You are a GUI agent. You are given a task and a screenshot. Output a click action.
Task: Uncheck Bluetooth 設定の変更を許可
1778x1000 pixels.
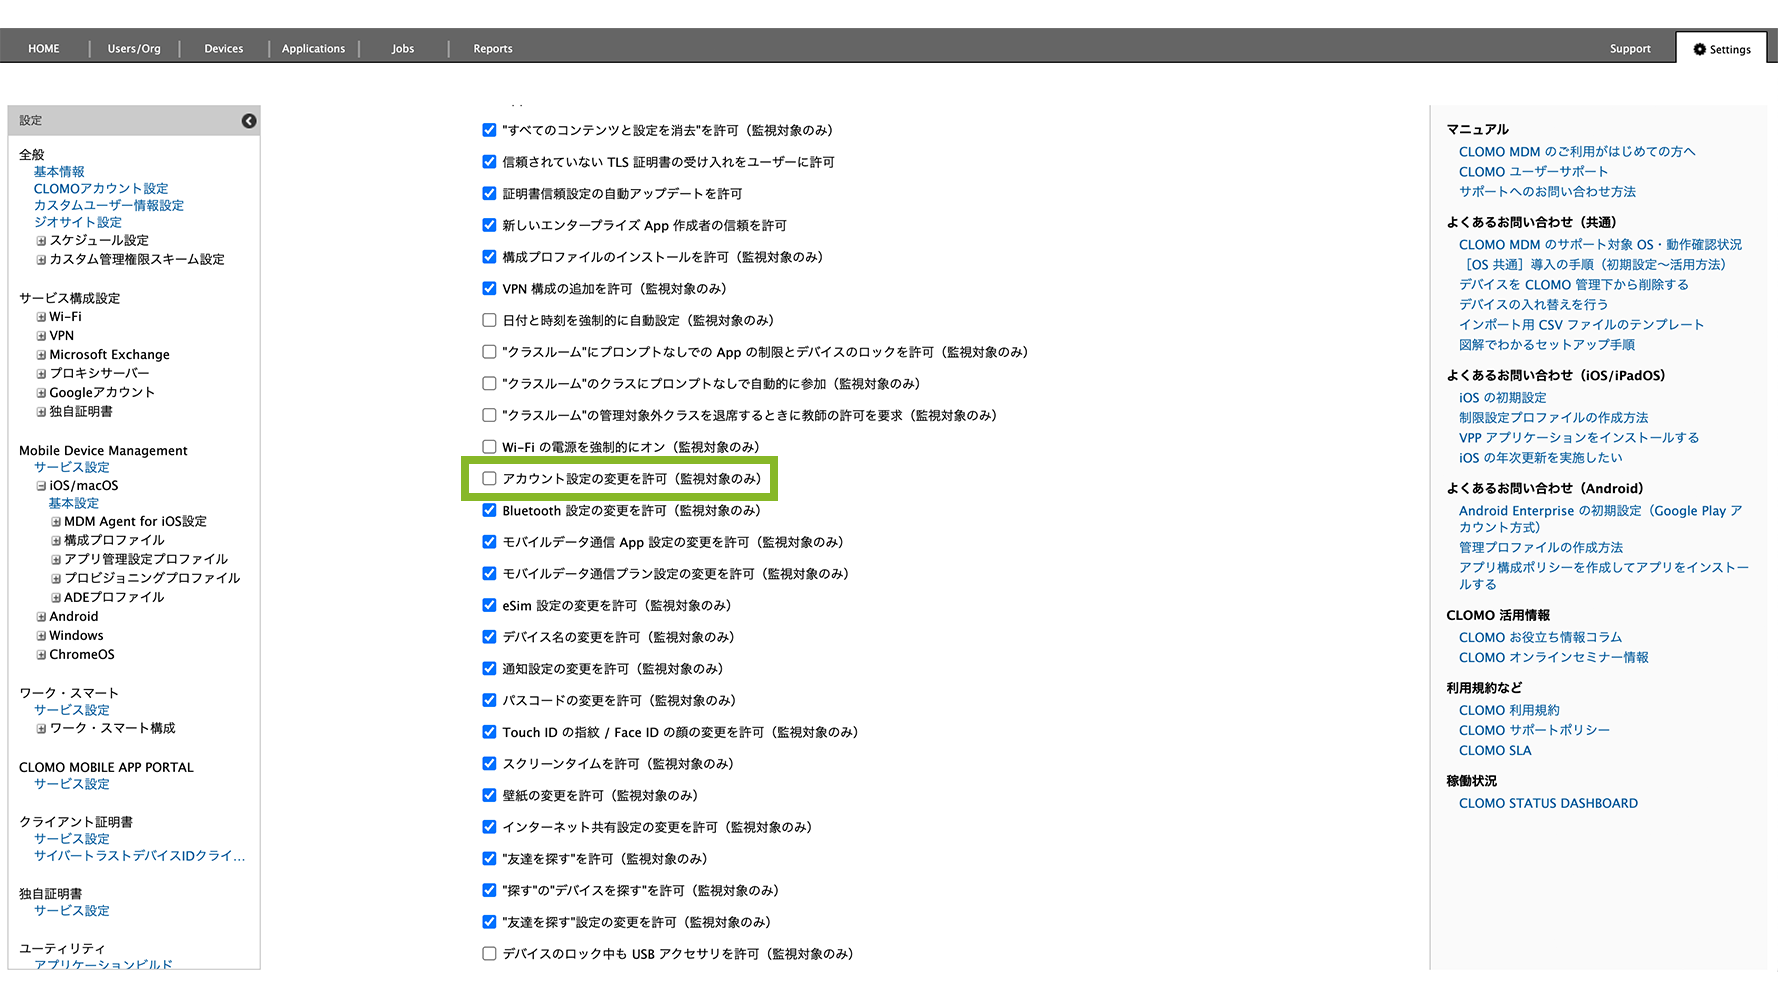point(489,511)
